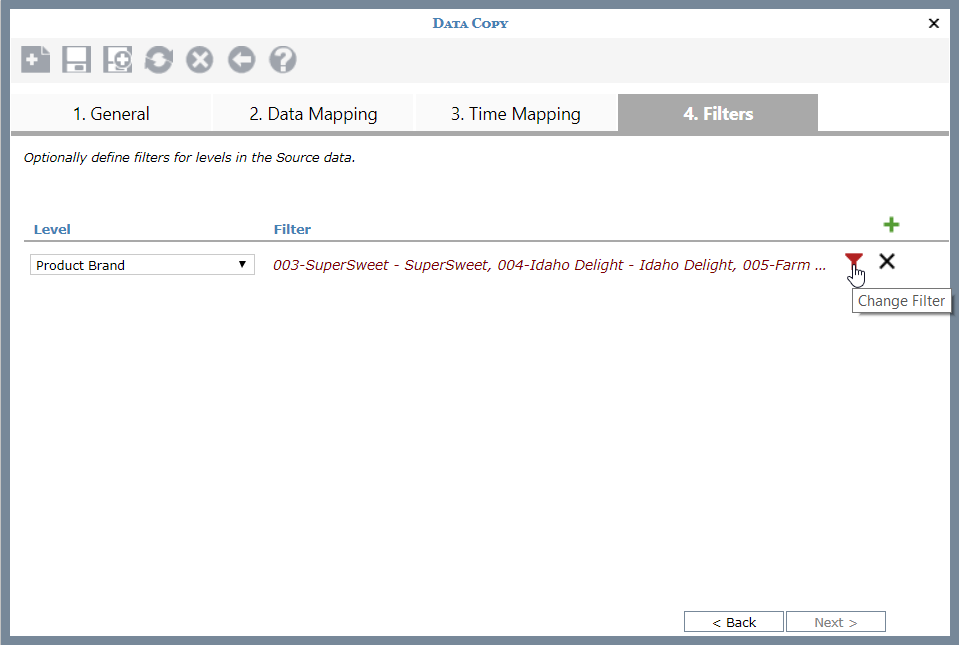Open the 2. Data Mapping tab
The width and height of the screenshot is (959, 645).
[x=313, y=114]
